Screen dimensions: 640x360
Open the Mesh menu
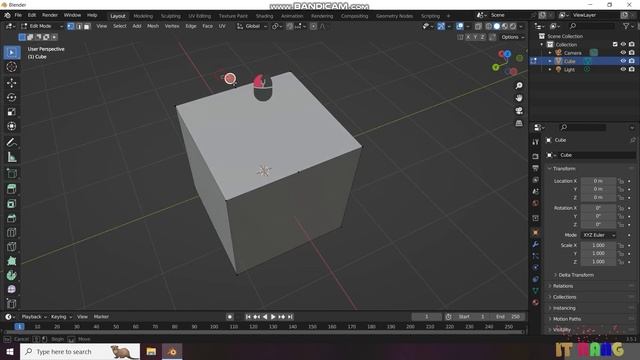coord(153,26)
